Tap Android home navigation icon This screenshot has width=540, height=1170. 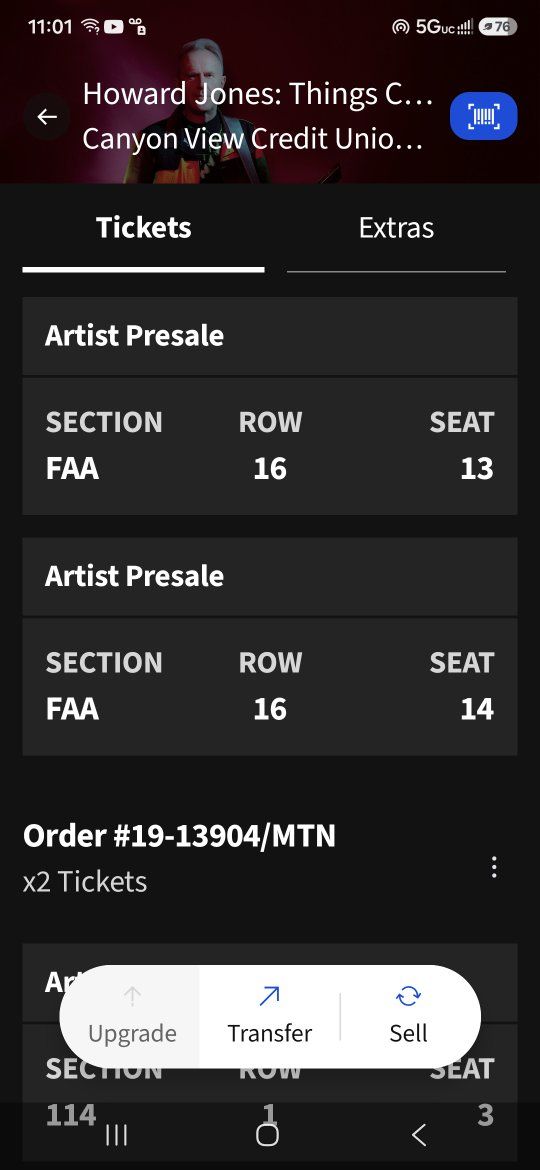point(268,1135)
